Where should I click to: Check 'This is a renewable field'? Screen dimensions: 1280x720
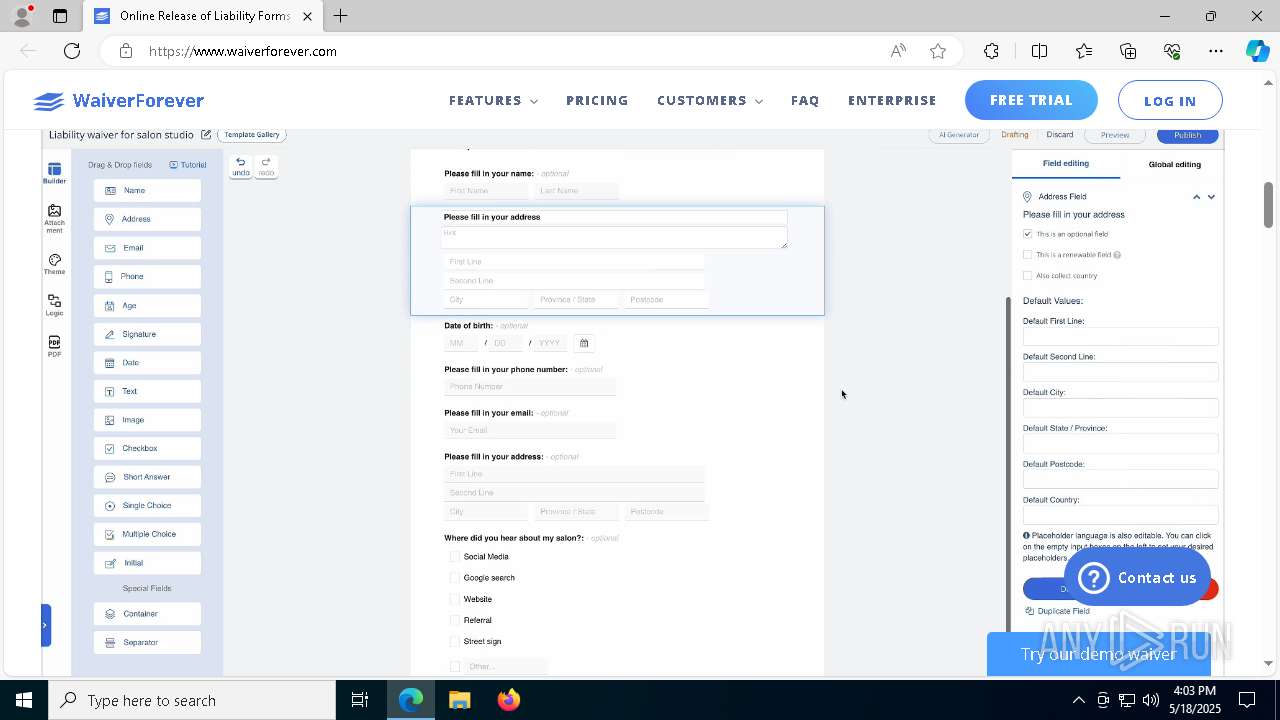tap(1027, 255)
